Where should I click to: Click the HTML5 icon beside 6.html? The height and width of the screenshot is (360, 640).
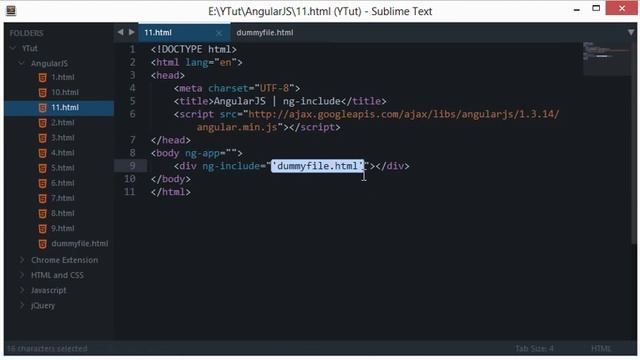tap(42, 183)
